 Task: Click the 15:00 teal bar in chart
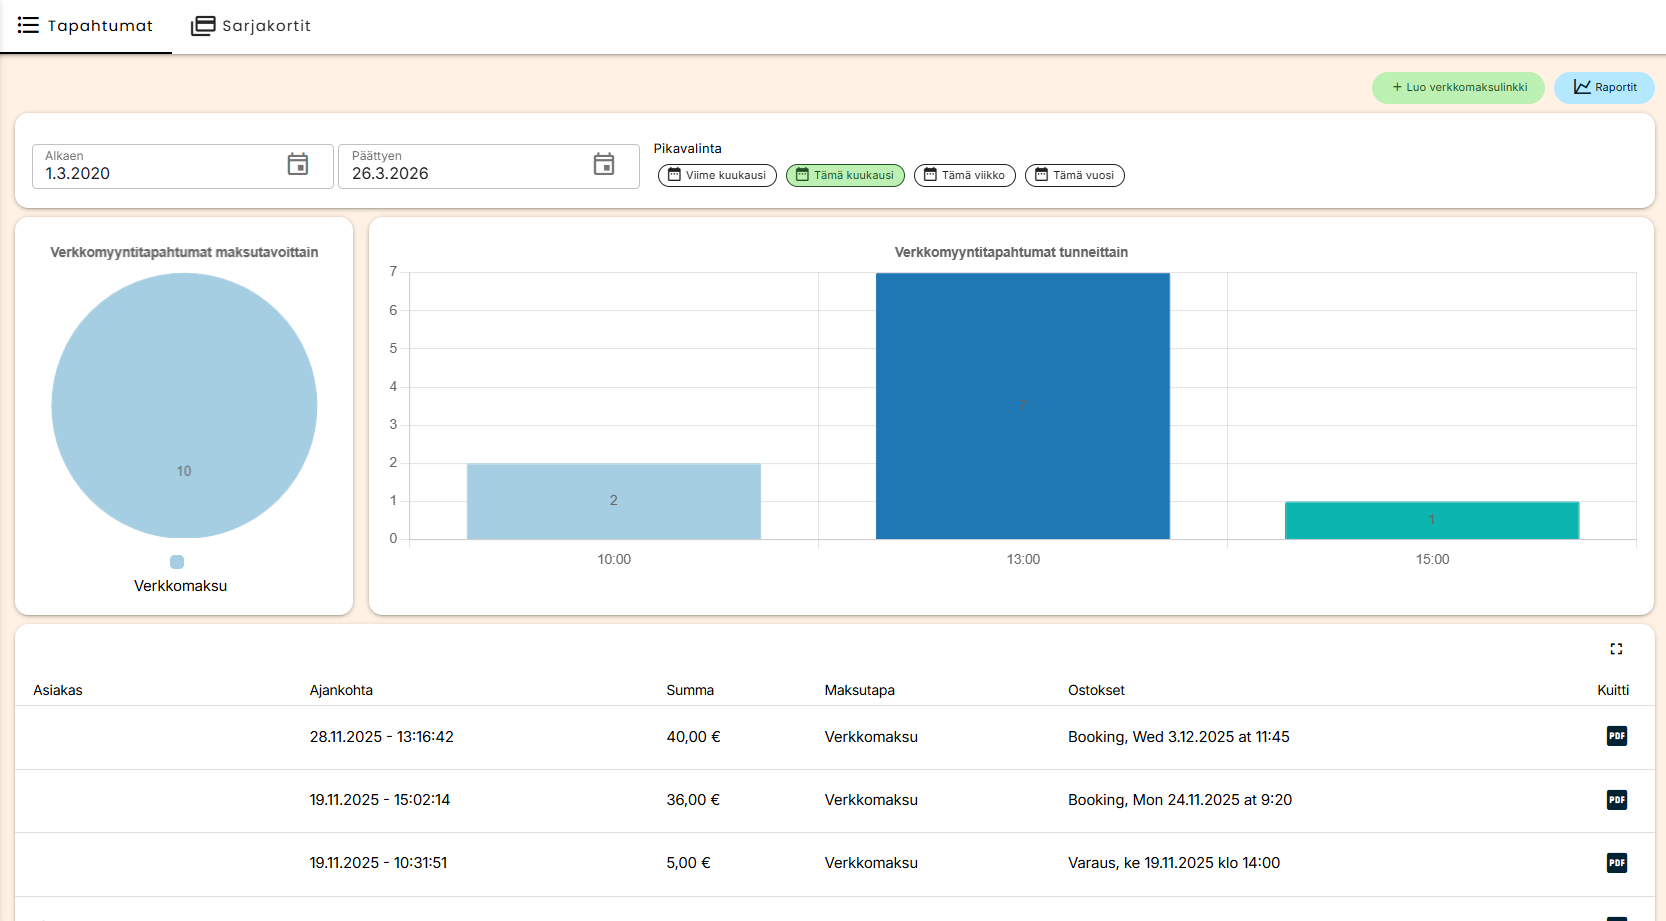pyautogui.click(x=1431, y=520)
